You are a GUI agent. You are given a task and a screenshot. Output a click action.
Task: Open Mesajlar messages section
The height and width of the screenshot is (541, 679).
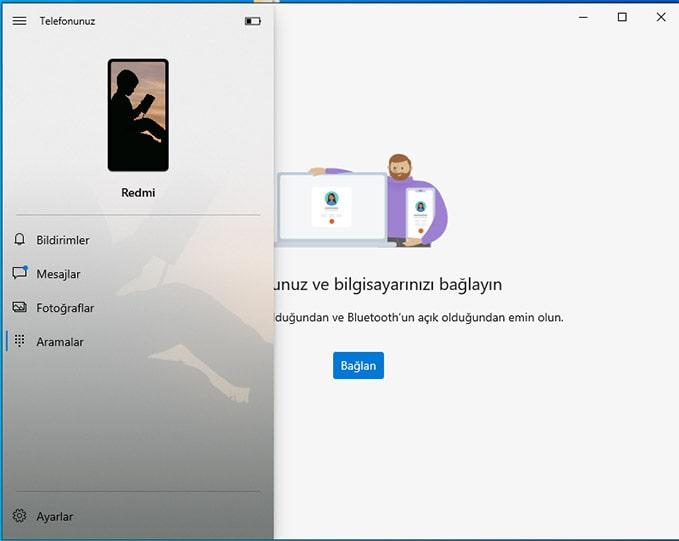[x=139, y=274]
